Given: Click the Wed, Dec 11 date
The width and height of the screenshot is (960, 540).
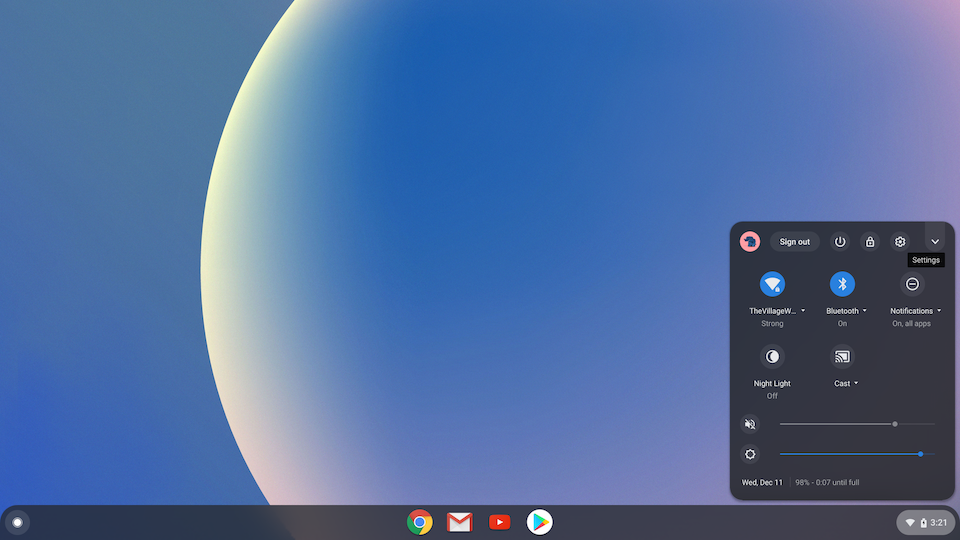Looking at the screenshot, I should pyautogui.click(x=762, y=482).
